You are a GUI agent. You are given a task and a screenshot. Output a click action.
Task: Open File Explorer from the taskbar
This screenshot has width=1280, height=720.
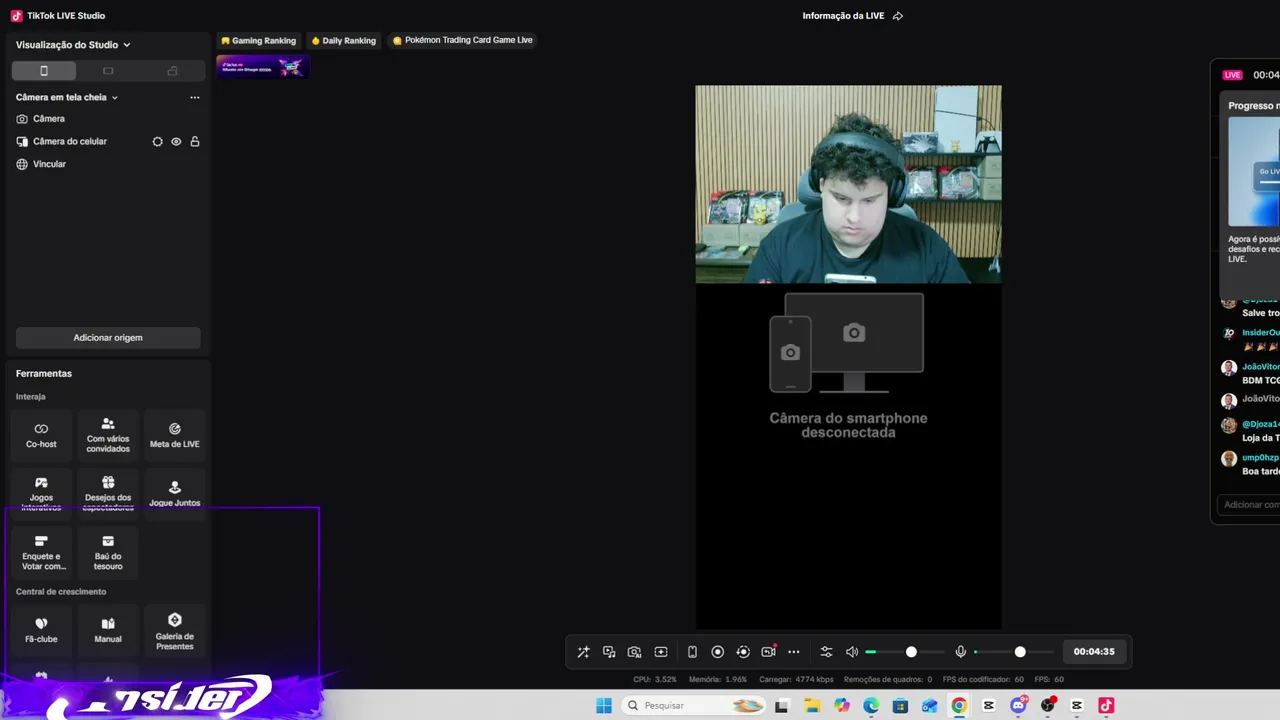pos(812,706)
